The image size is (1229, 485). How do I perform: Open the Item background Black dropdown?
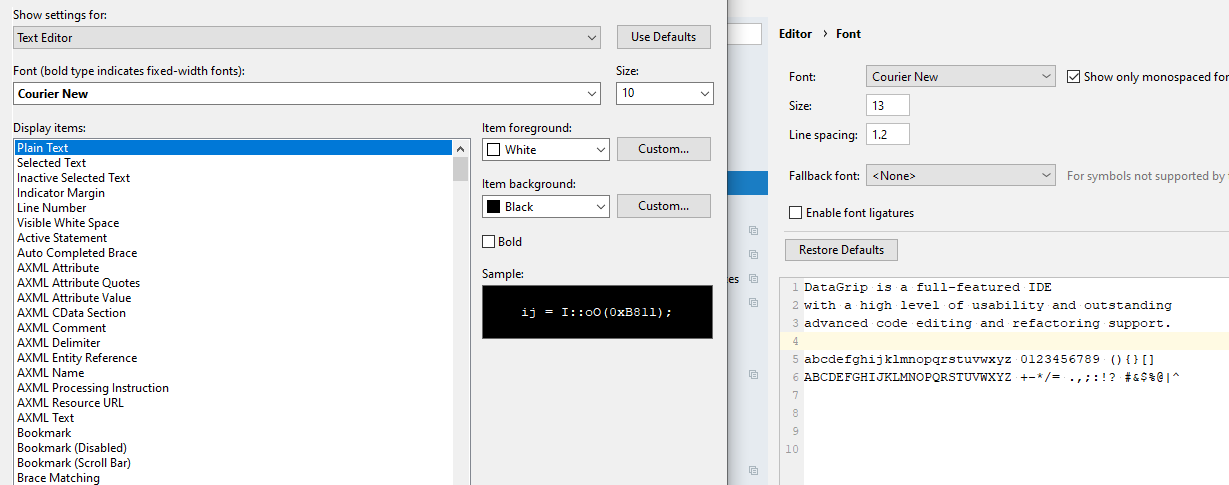[x=545, y=206]
